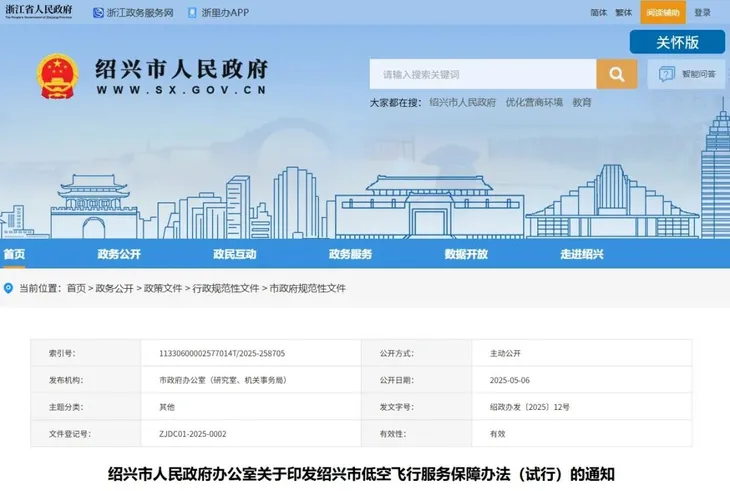This screenshot has height=491, width=730.
Task: Open the 智能问答 robot assistant icon
Action: 665,74
